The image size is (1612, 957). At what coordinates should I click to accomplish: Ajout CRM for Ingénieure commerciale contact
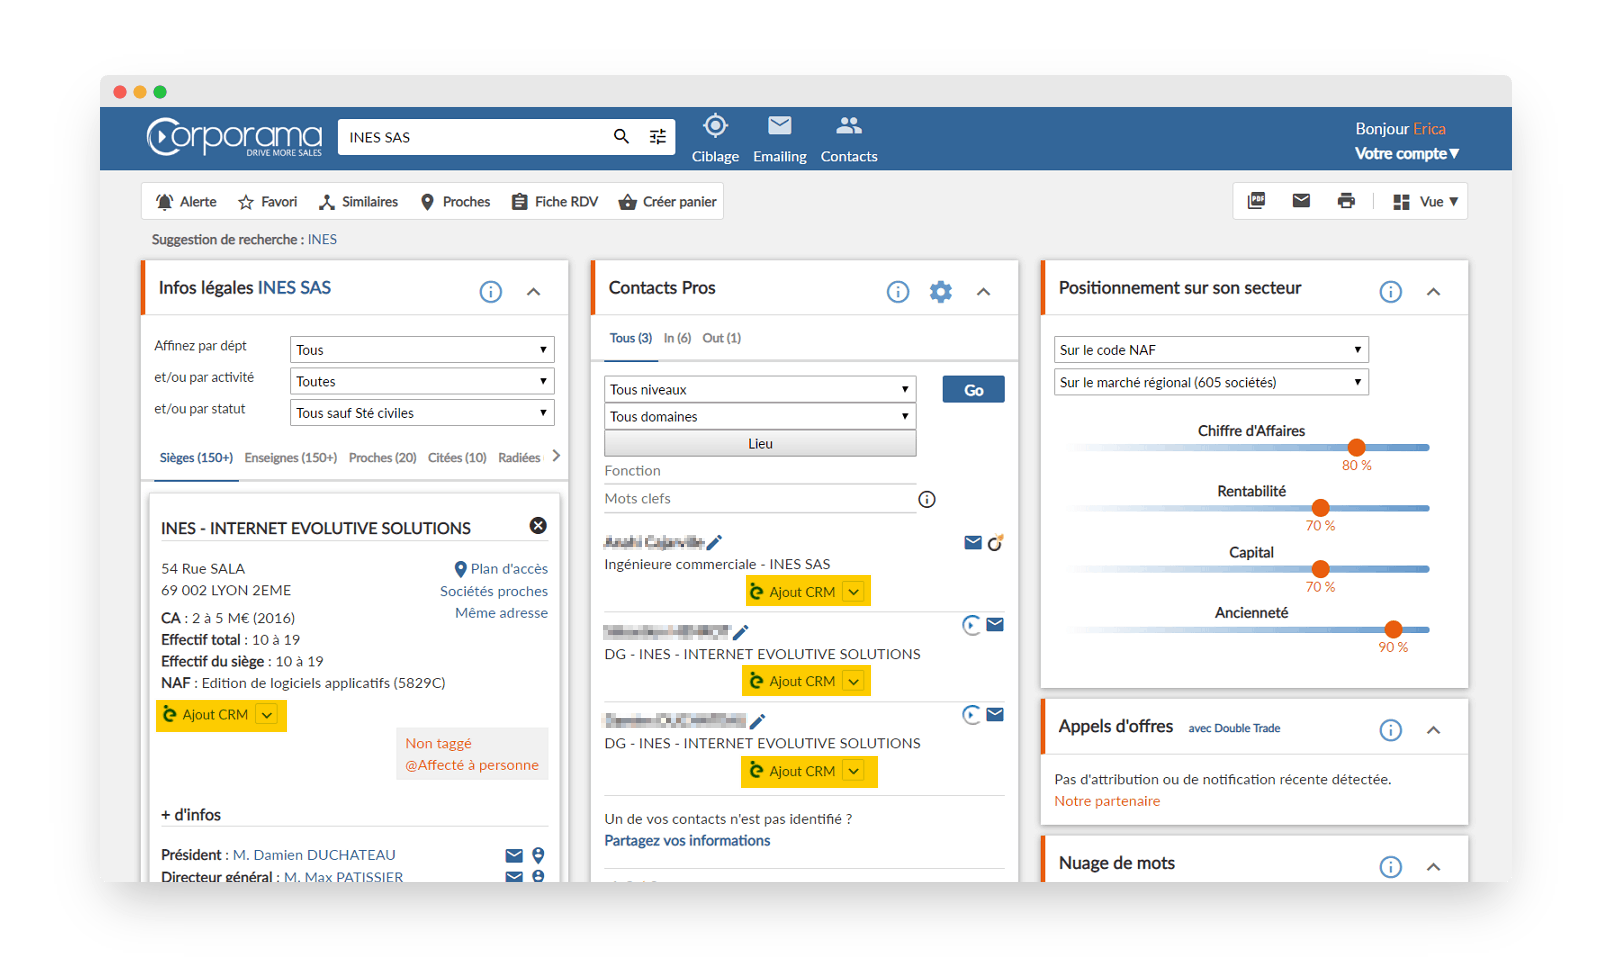tap(808, 592)
